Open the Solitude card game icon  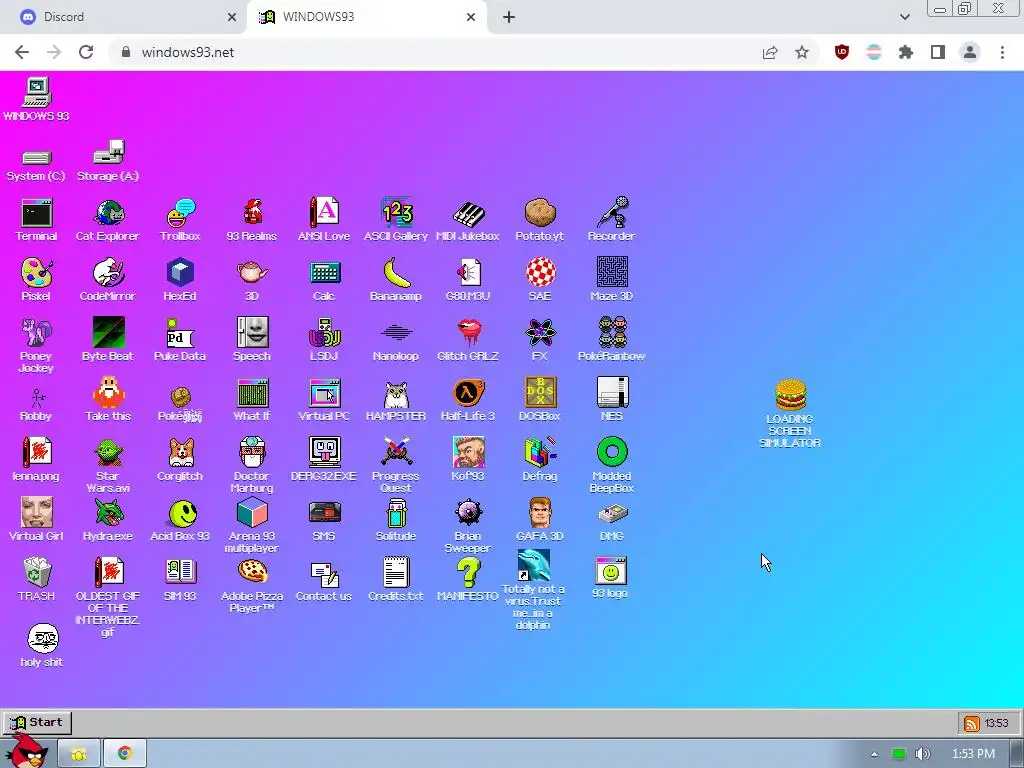(396, 520)
